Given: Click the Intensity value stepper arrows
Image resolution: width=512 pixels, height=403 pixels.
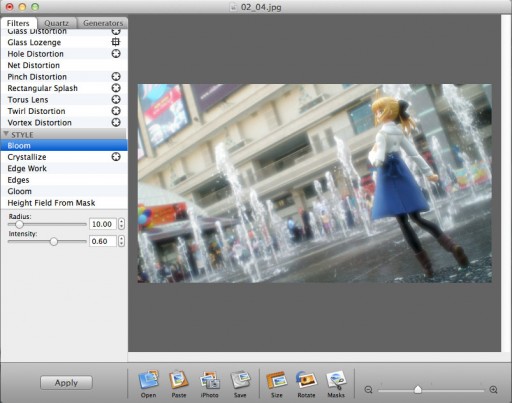Looking at the screenshot, I should (x=121, y=241).
